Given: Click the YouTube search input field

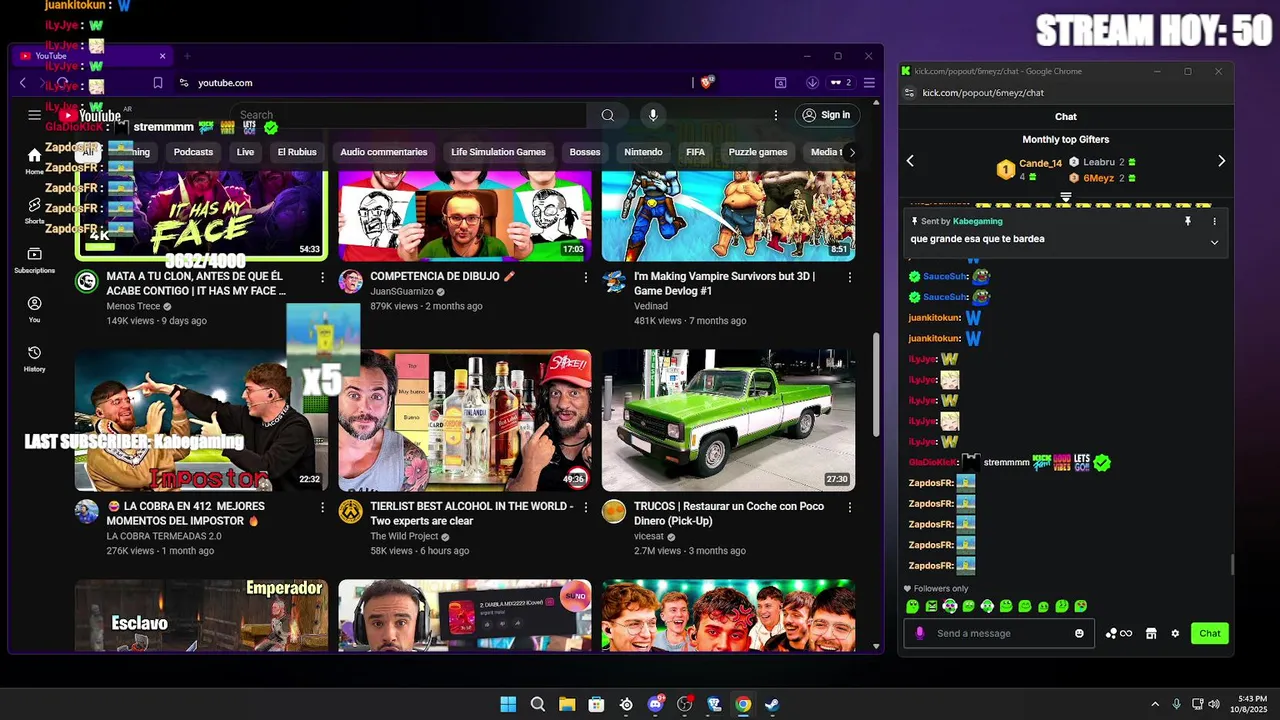Looking at the screenshot, I should click(x=410, y=115).
